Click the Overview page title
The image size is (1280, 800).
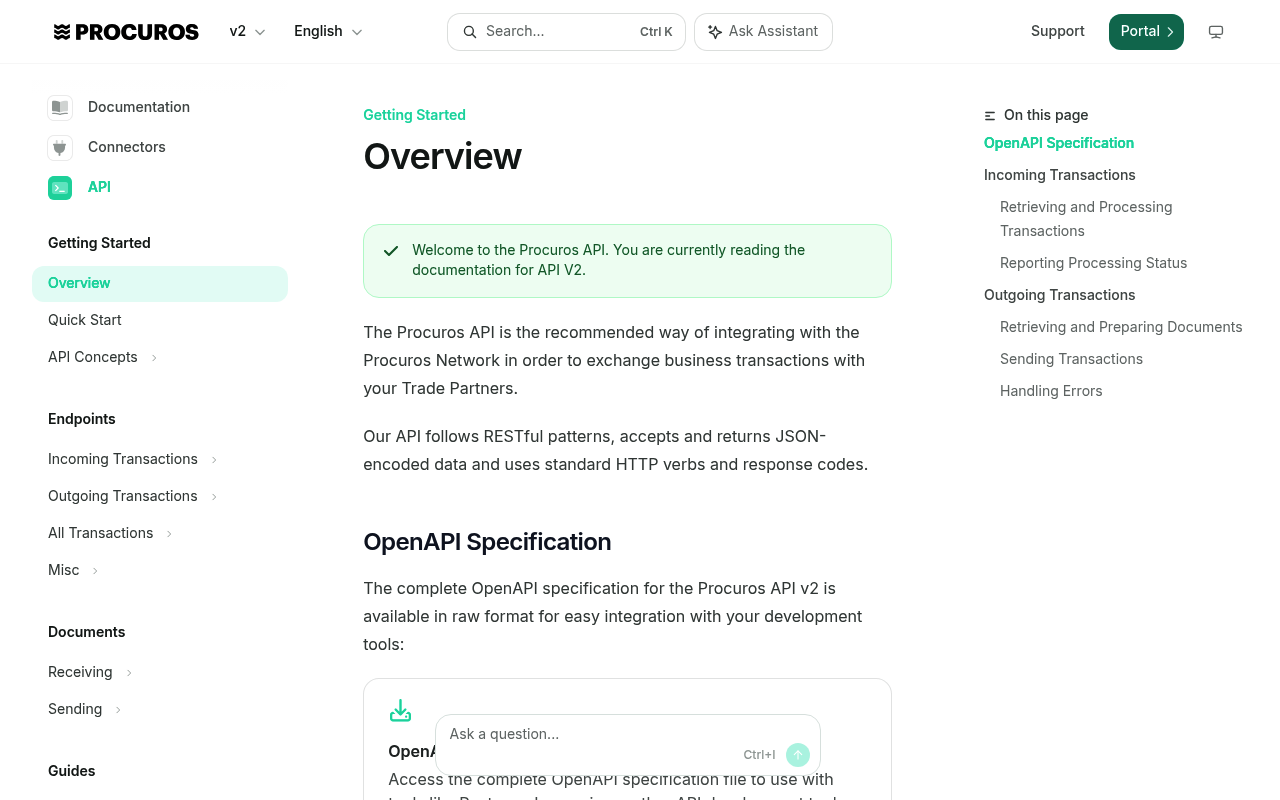[442, 156]
